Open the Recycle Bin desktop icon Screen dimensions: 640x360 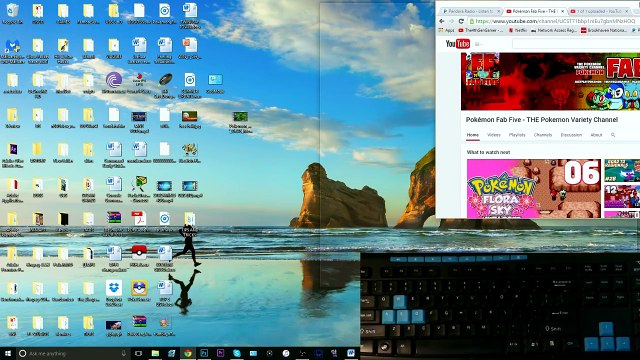point(12,13)
